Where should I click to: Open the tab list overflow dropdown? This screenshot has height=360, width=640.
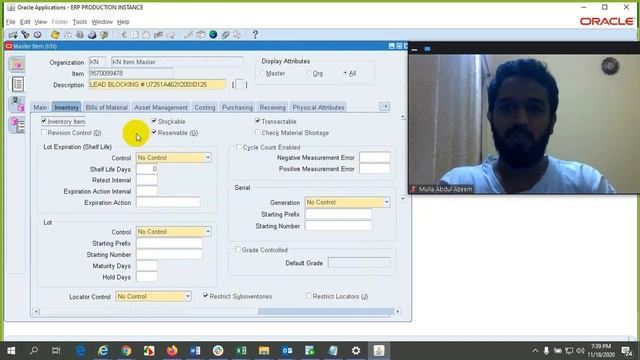[384, 107]
